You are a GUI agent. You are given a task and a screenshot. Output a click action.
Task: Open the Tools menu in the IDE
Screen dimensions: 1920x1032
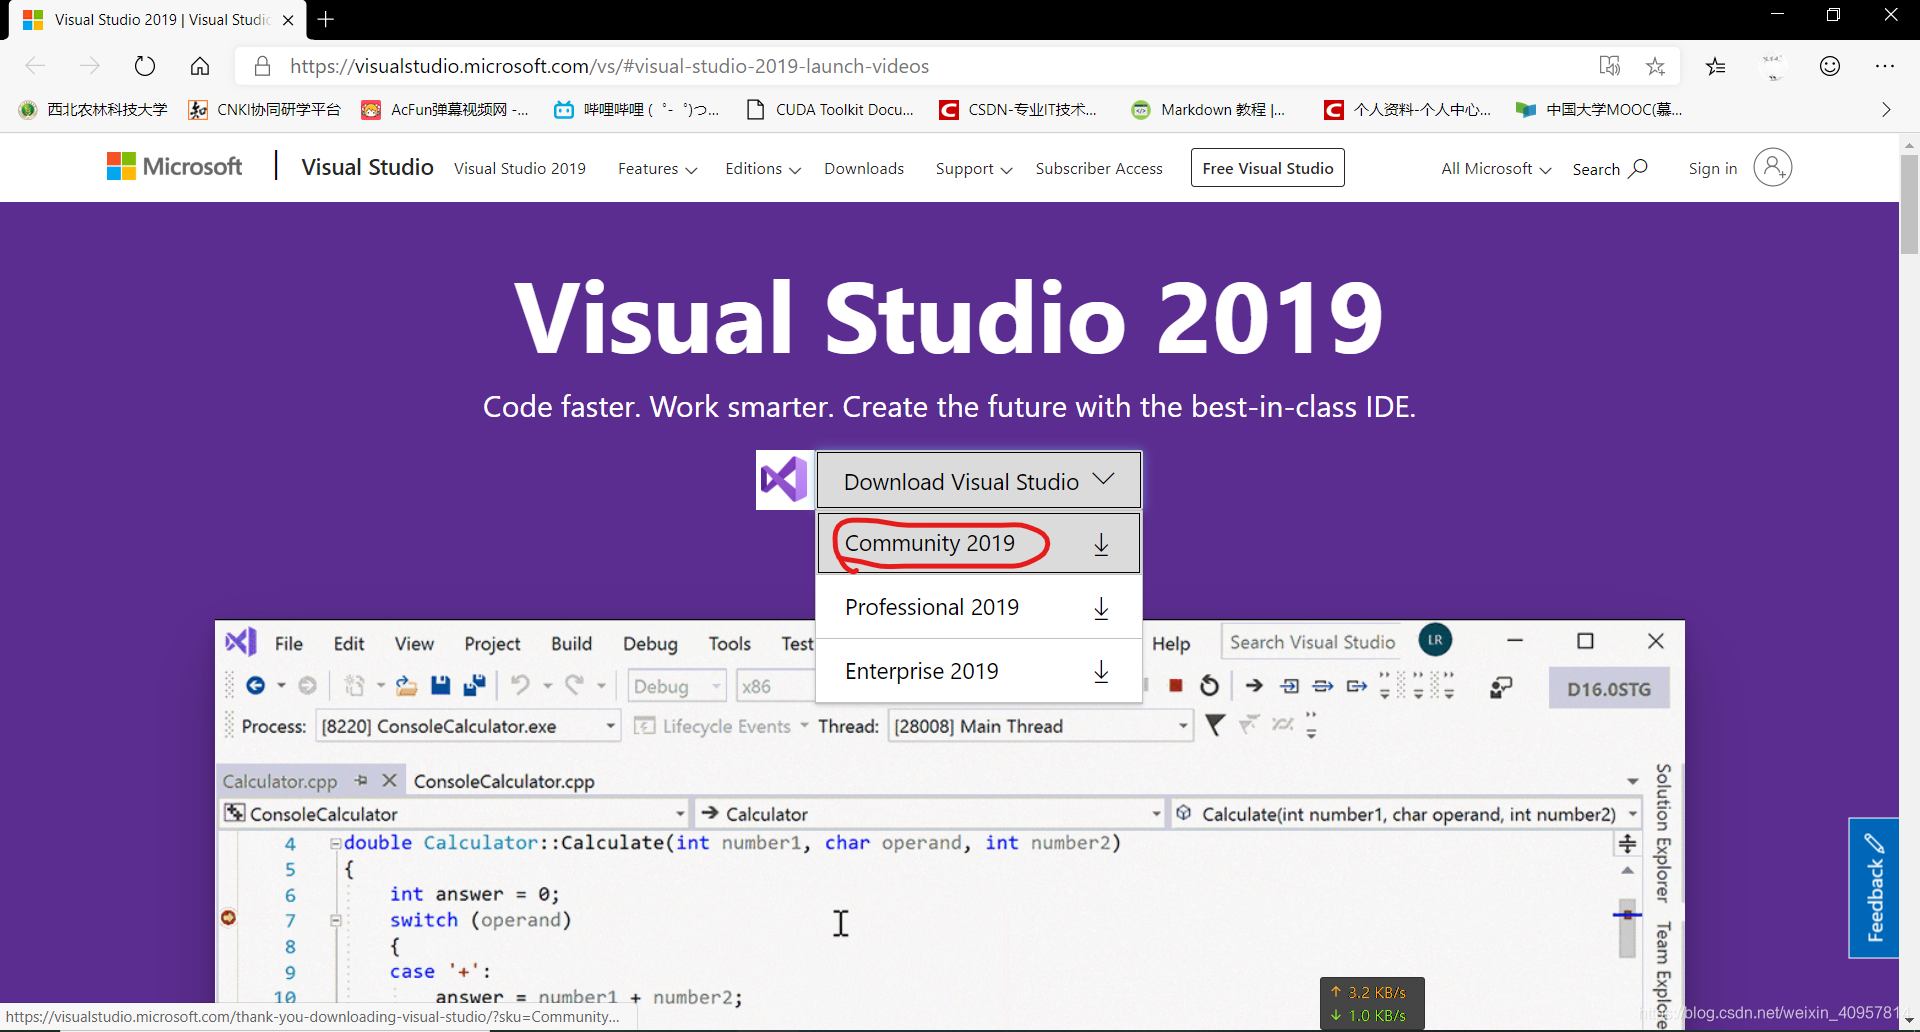729,643
